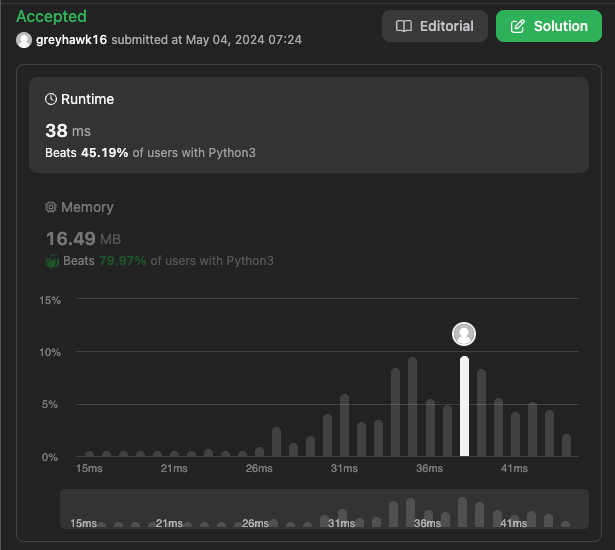Click the 10% axis label
615x550 pixels.
pyautogui.click(x=50, y=352)
